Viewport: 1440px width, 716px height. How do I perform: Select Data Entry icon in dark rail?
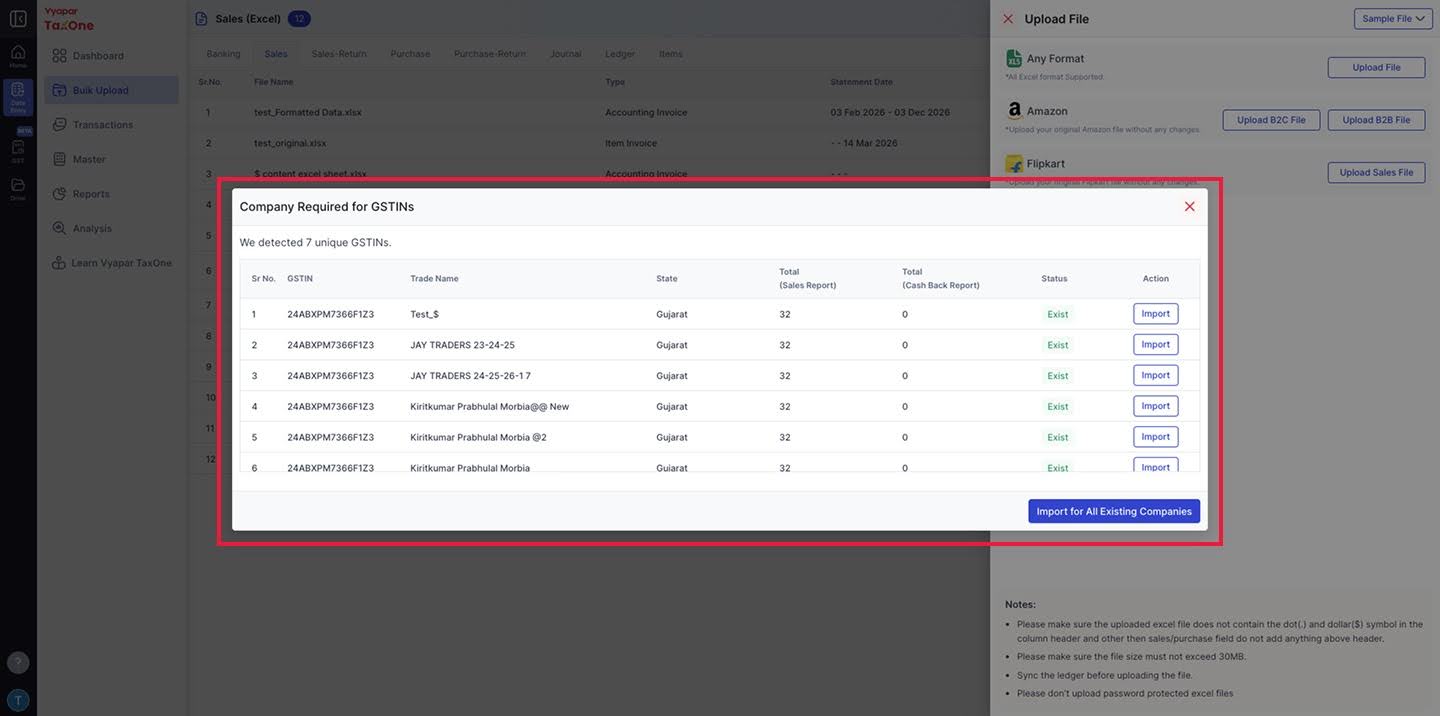pos(18,97)
